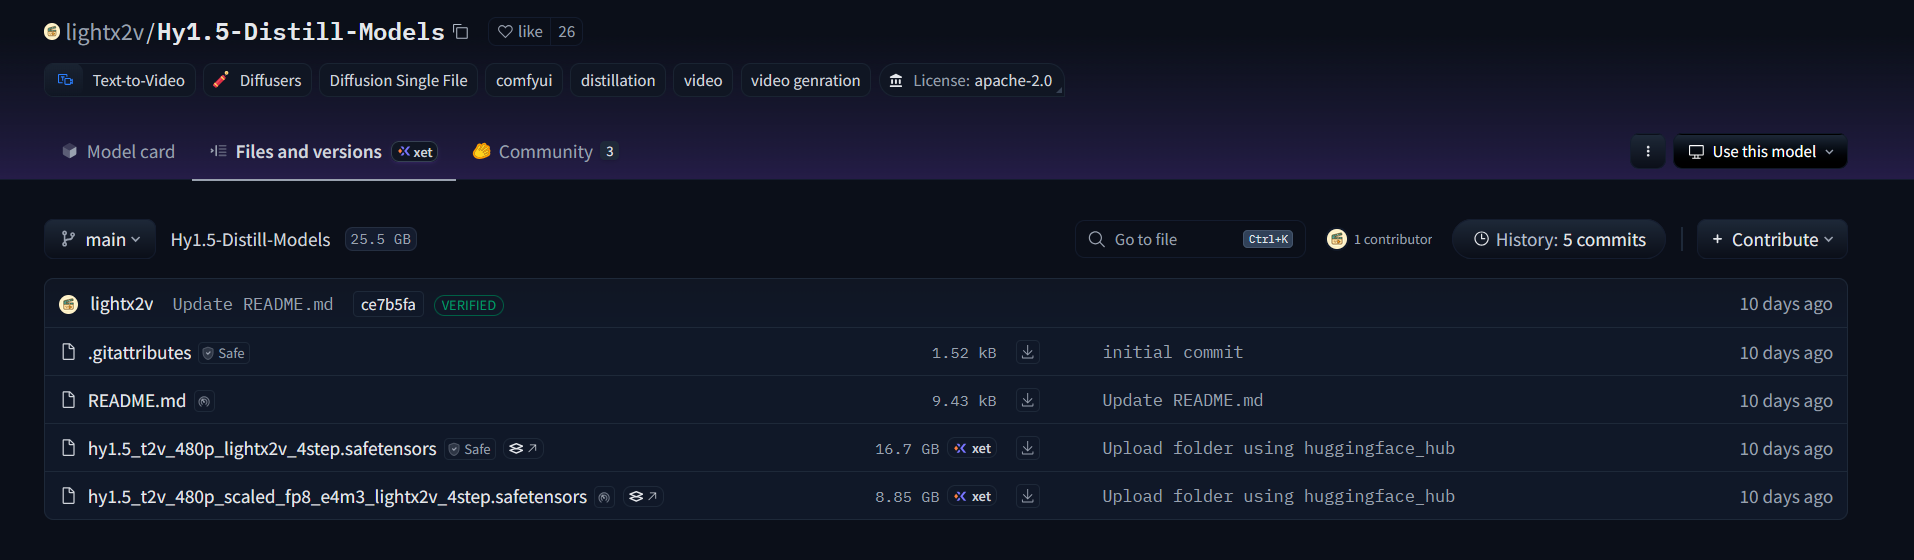Viewport: 1914px width, 560px height.
Task: Click the Go to file search field
Action: pyautogui.click(x=1190, y=239)
